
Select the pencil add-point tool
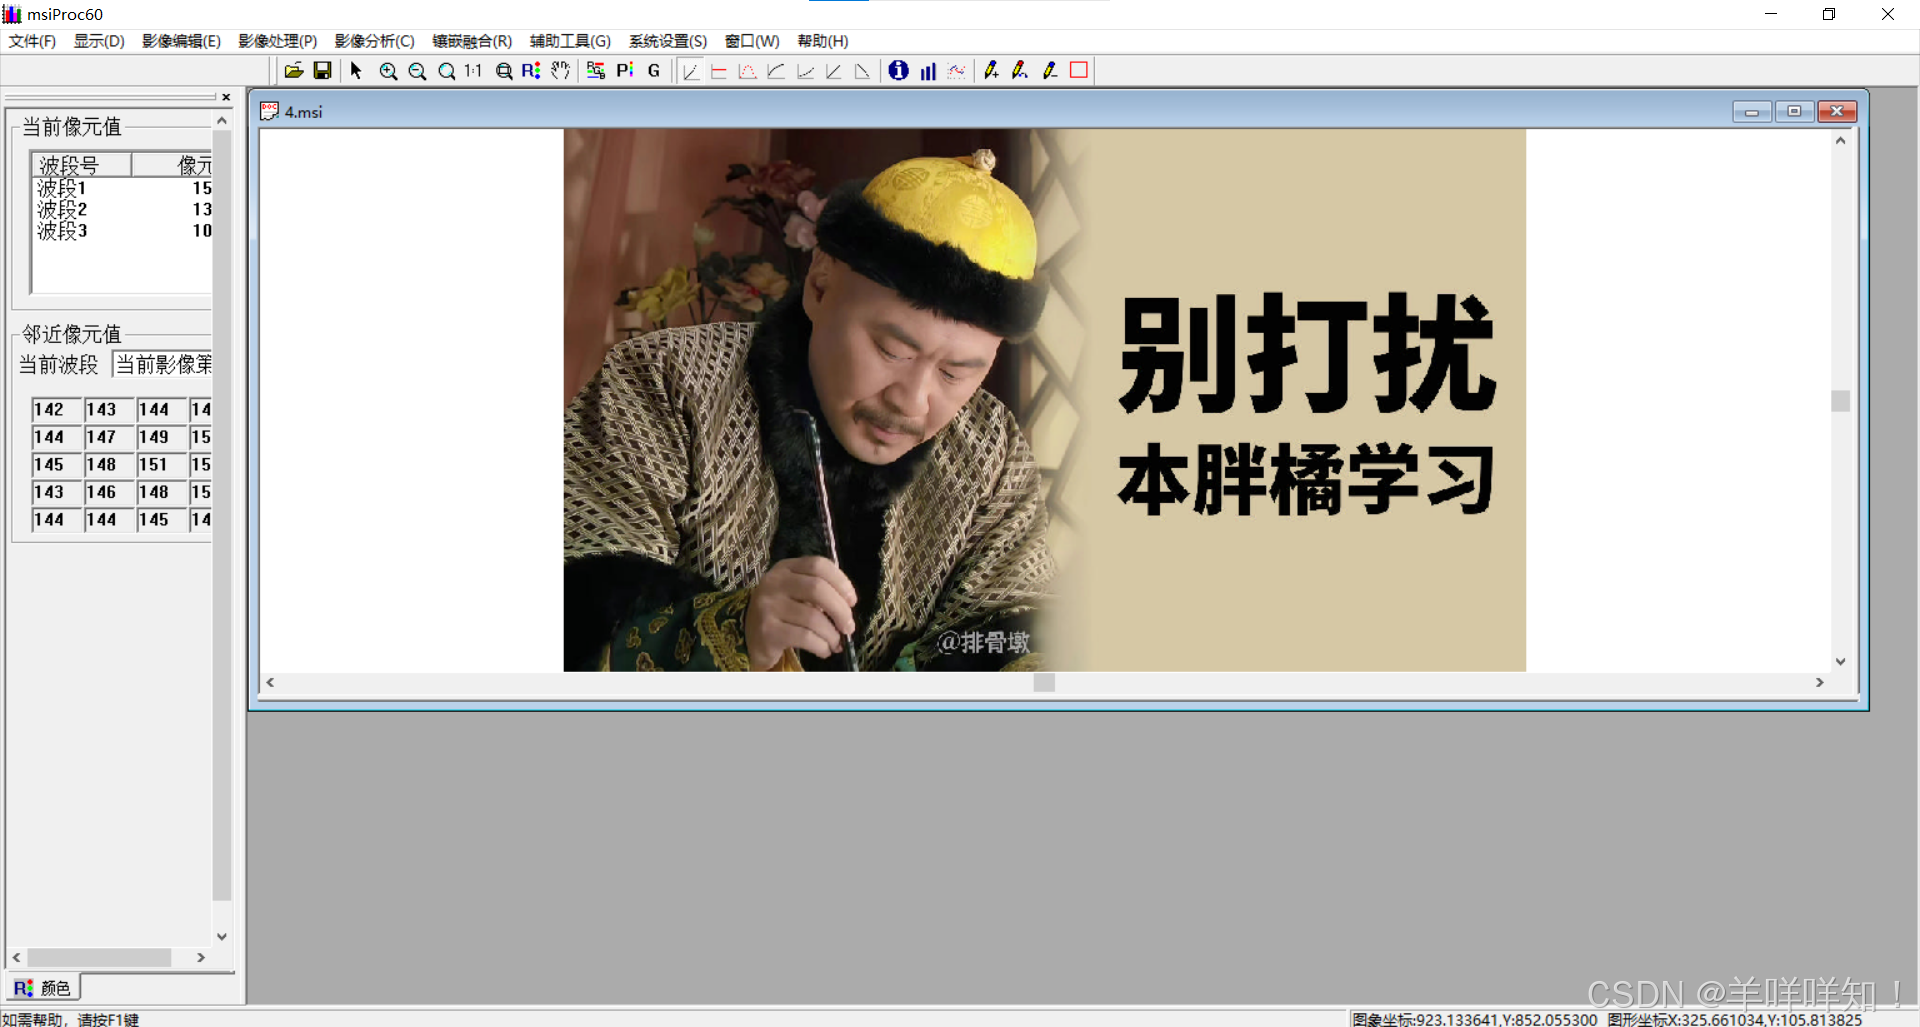[x=991, y=71]
